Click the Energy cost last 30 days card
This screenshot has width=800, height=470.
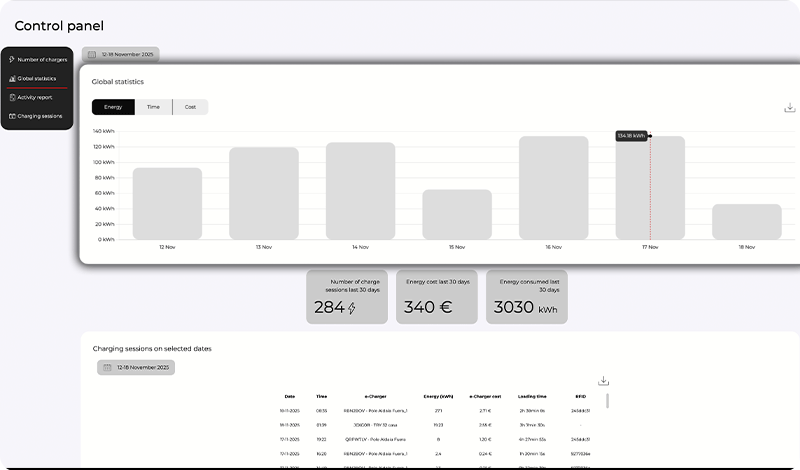click(x=436, y=296)
